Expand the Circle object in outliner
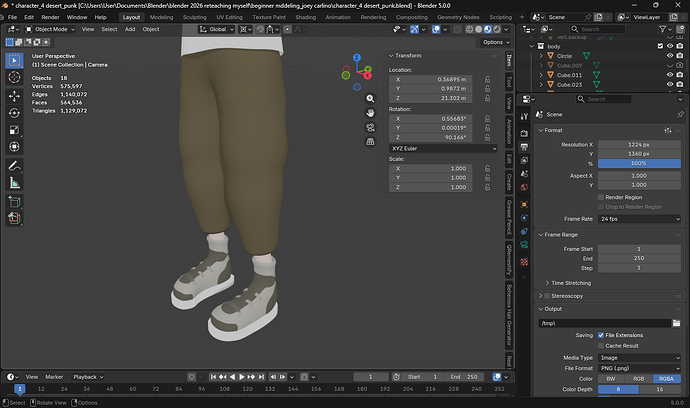The width and height of the screenshot is (690, 408). 541,56
